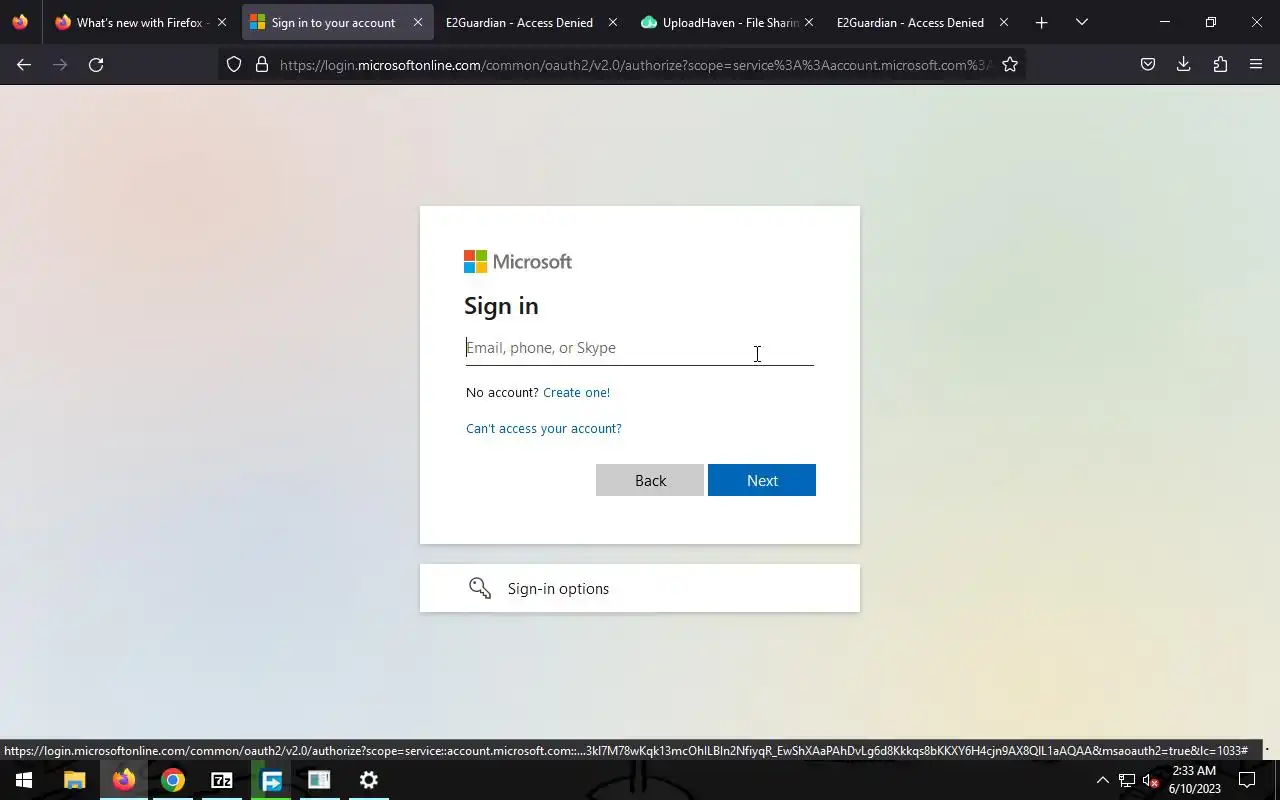Open a new browser tab
Screen dimensions: 1280x800
click(x=1041, y=22)
